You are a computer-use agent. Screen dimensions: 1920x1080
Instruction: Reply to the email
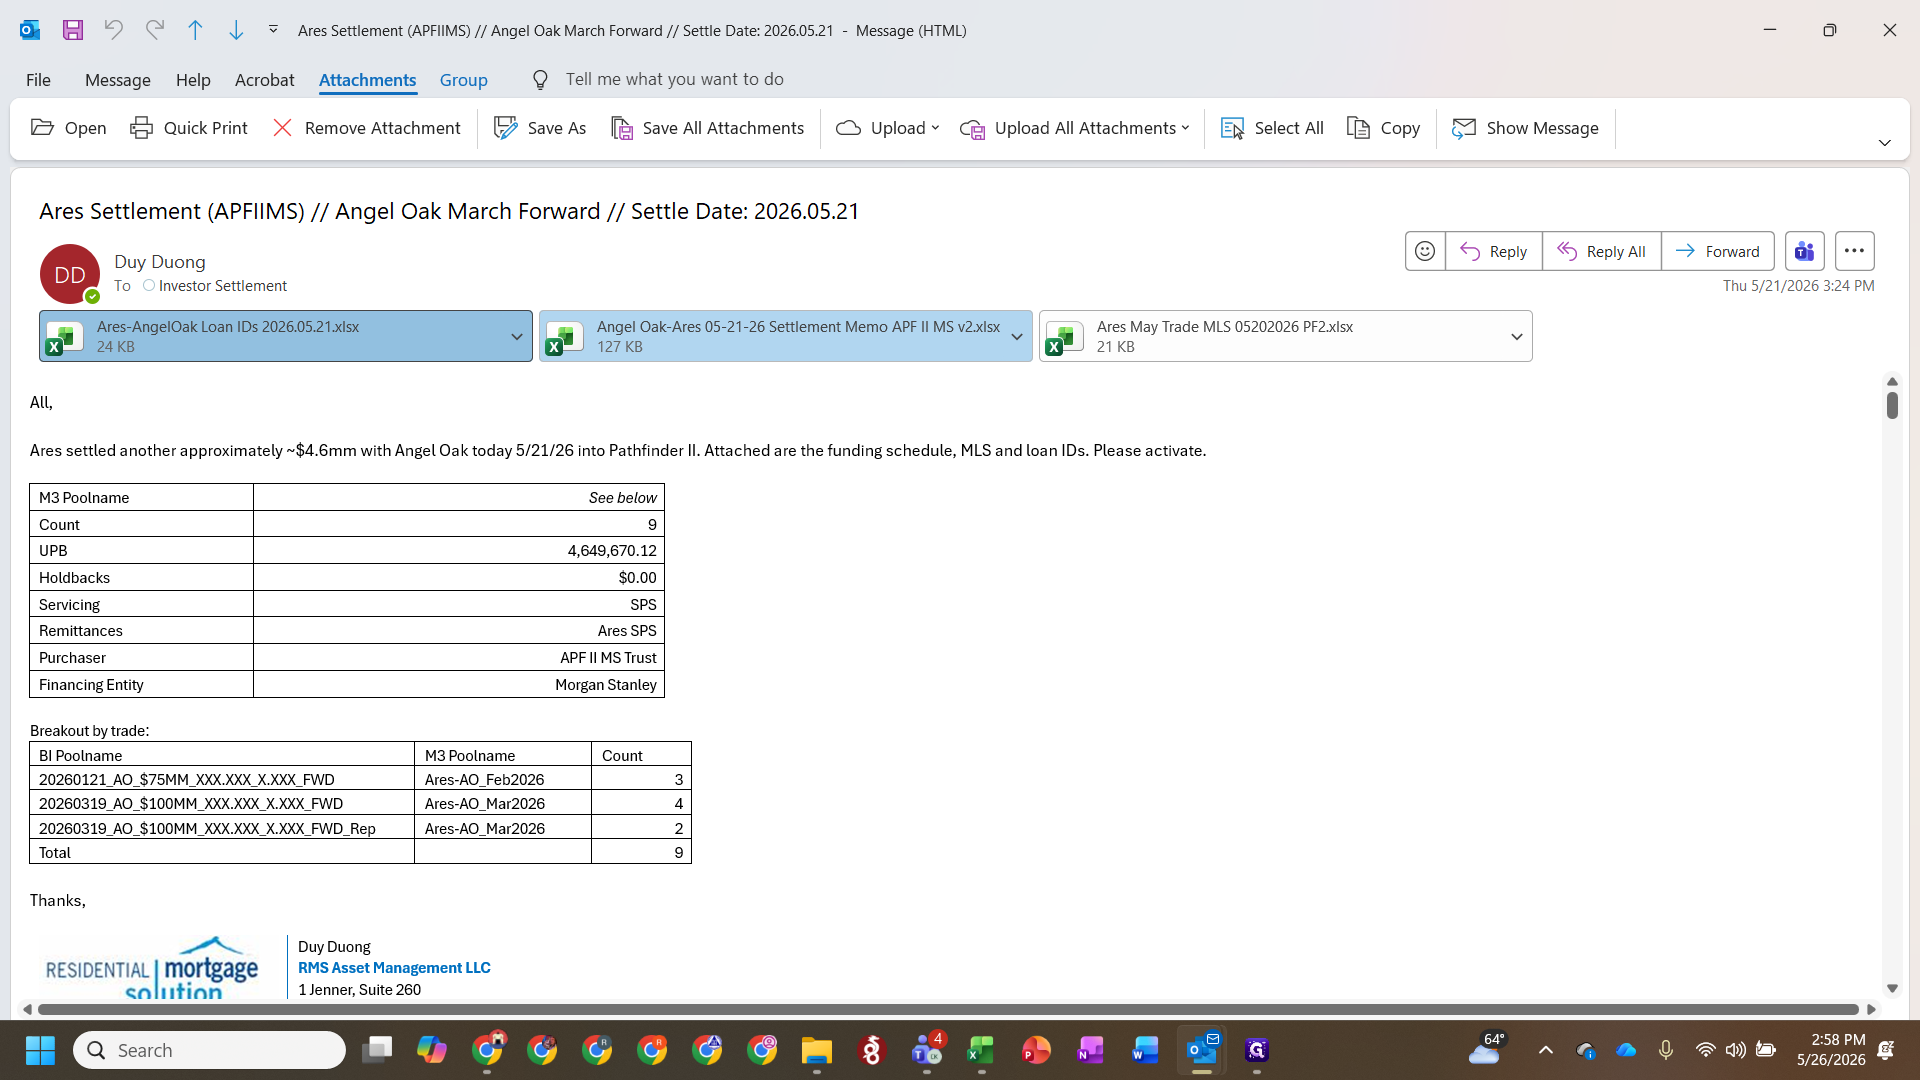coord(1494,251)
